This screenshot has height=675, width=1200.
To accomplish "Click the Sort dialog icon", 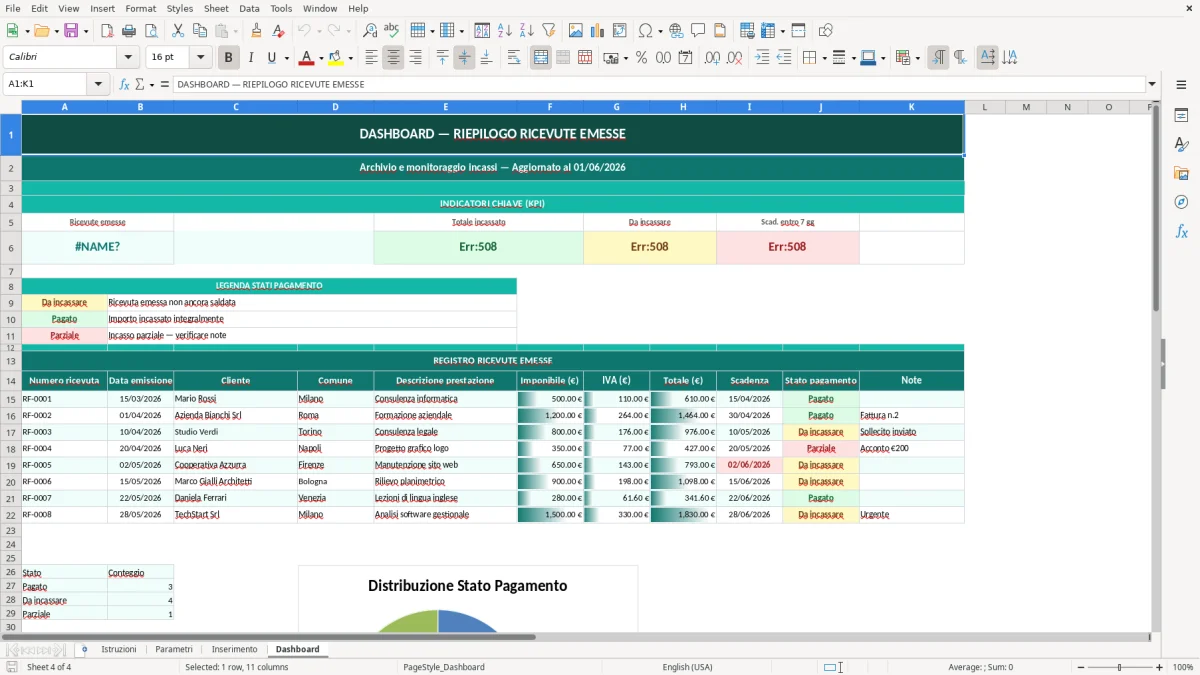I will click(482, 31).
